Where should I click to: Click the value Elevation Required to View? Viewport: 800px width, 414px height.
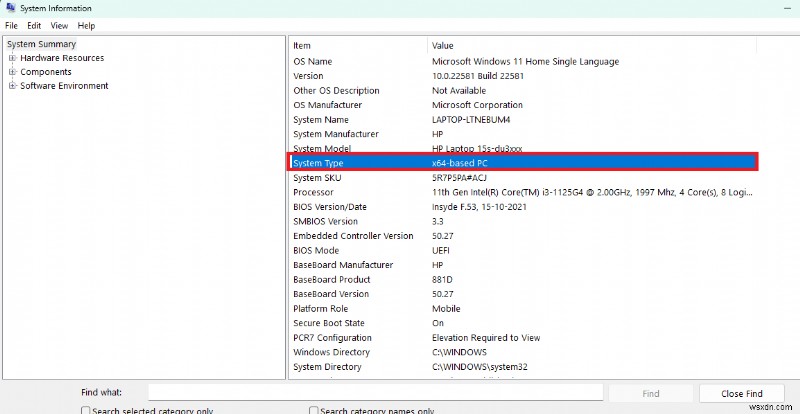(486, 338)
